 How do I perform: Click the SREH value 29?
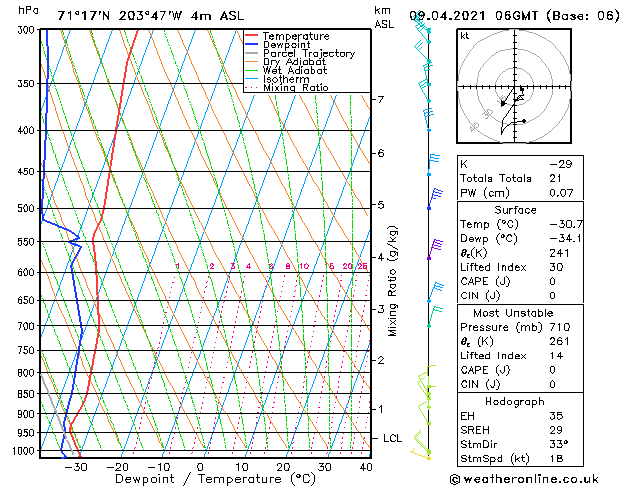tap(556, 430)
